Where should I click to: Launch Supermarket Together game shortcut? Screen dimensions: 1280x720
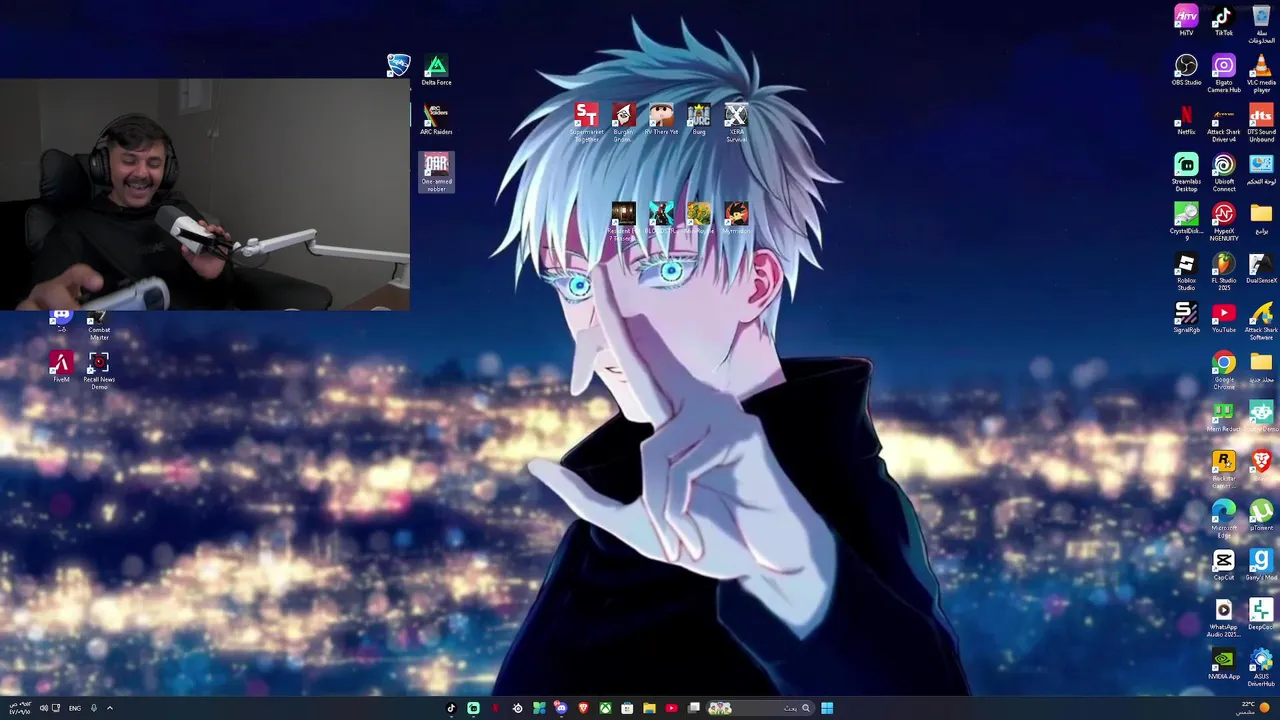[x=587, y=122]
